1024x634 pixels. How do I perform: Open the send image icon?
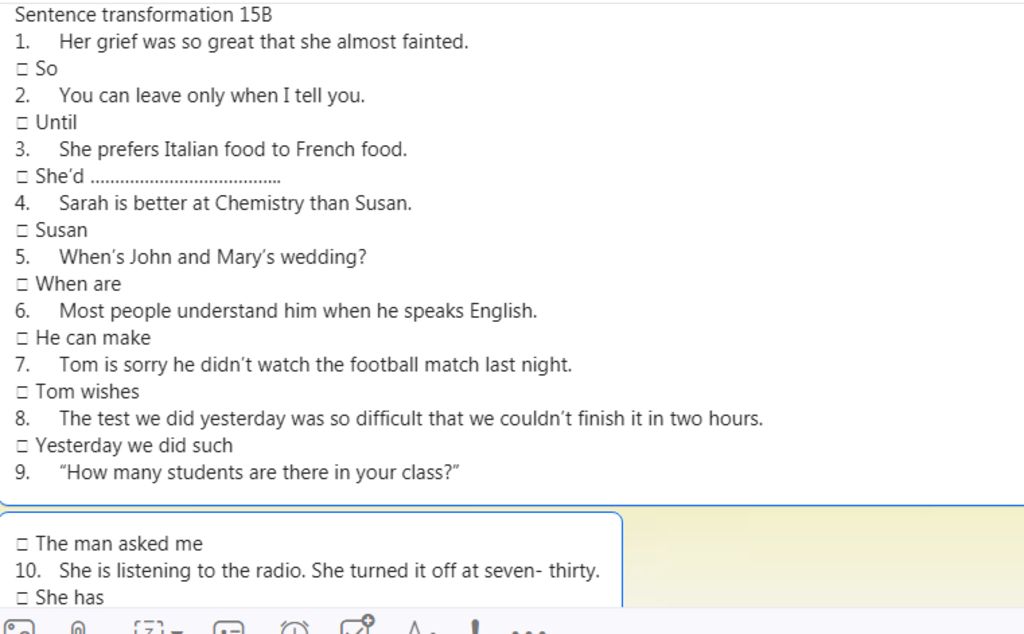pyautogui.click(x=19, y=627)
